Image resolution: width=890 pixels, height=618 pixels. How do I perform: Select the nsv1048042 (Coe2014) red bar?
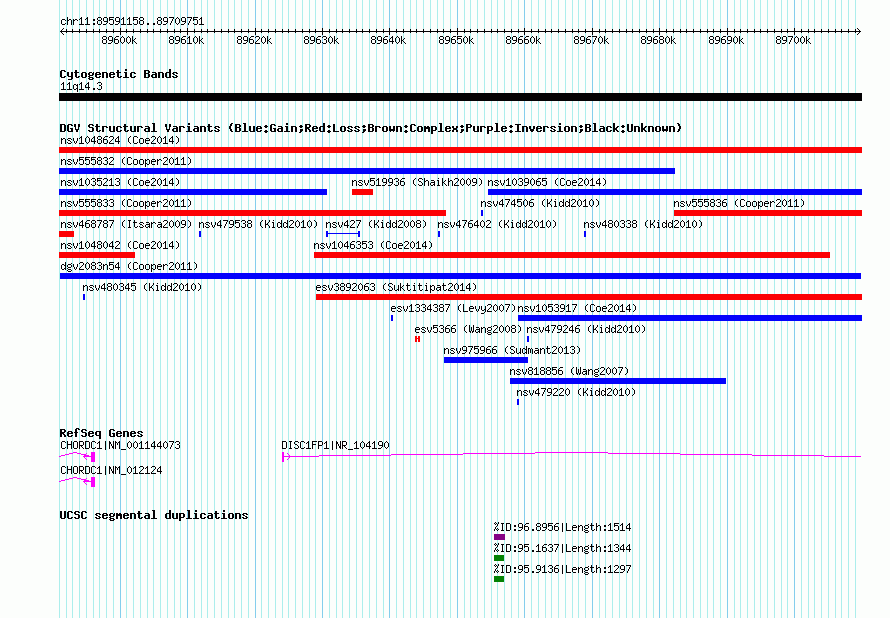coord(97,255)
